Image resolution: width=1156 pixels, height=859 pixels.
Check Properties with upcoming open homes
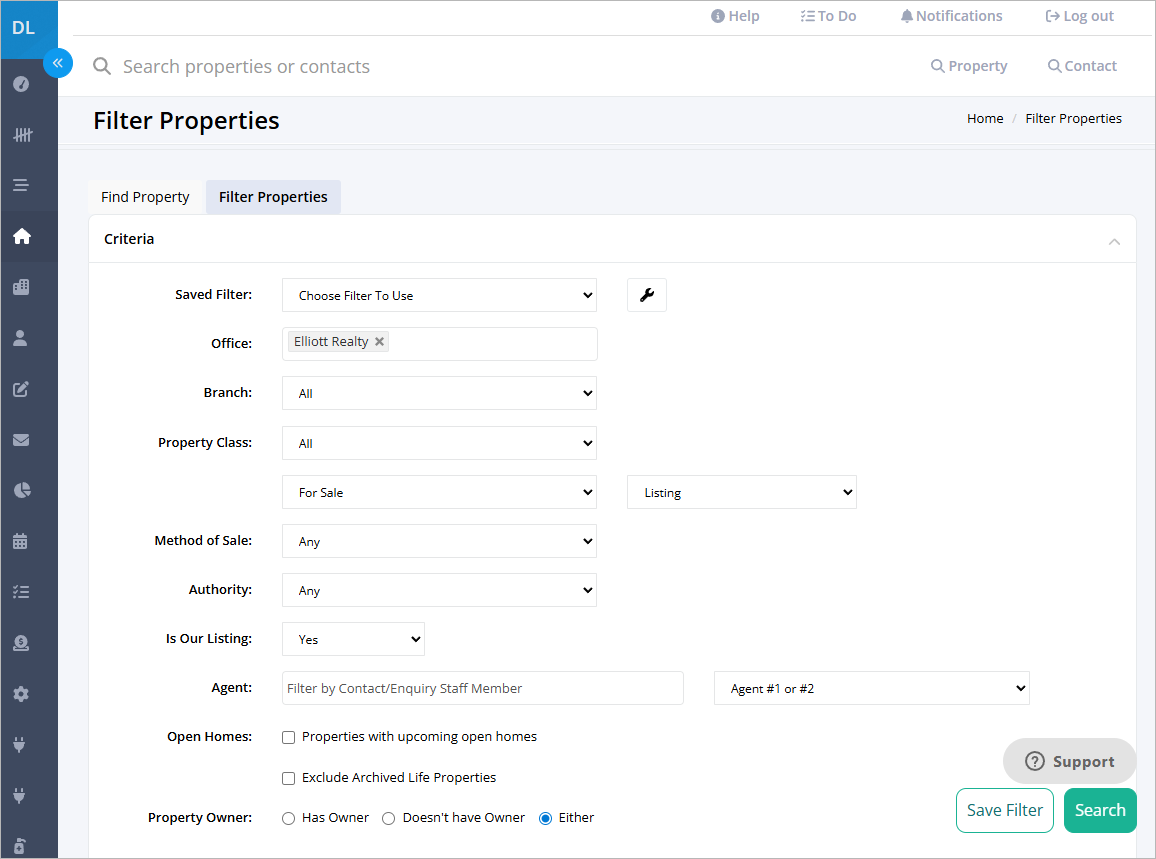(288, 737)
